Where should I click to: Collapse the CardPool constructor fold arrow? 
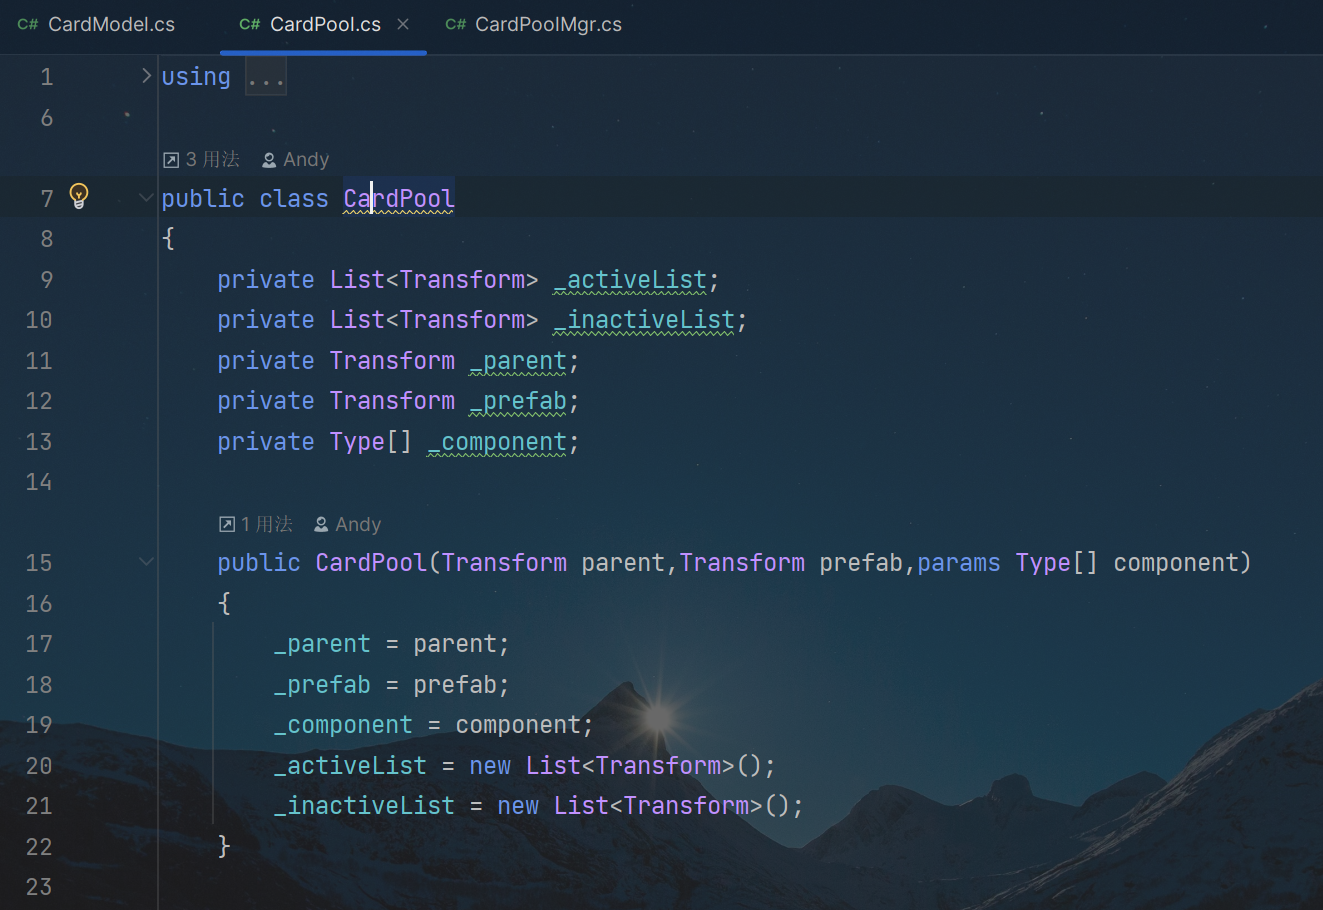[x=146, y=562]
